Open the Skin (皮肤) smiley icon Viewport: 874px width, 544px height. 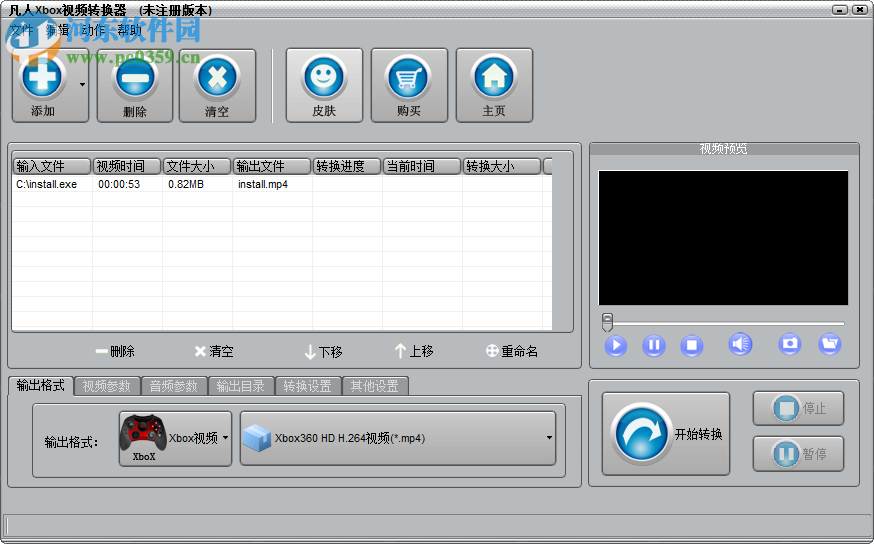pos(324,77)
